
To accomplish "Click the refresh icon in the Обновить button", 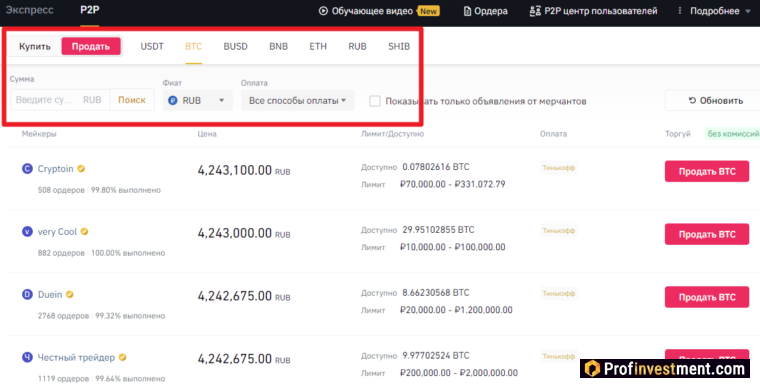I will point(692,100).
